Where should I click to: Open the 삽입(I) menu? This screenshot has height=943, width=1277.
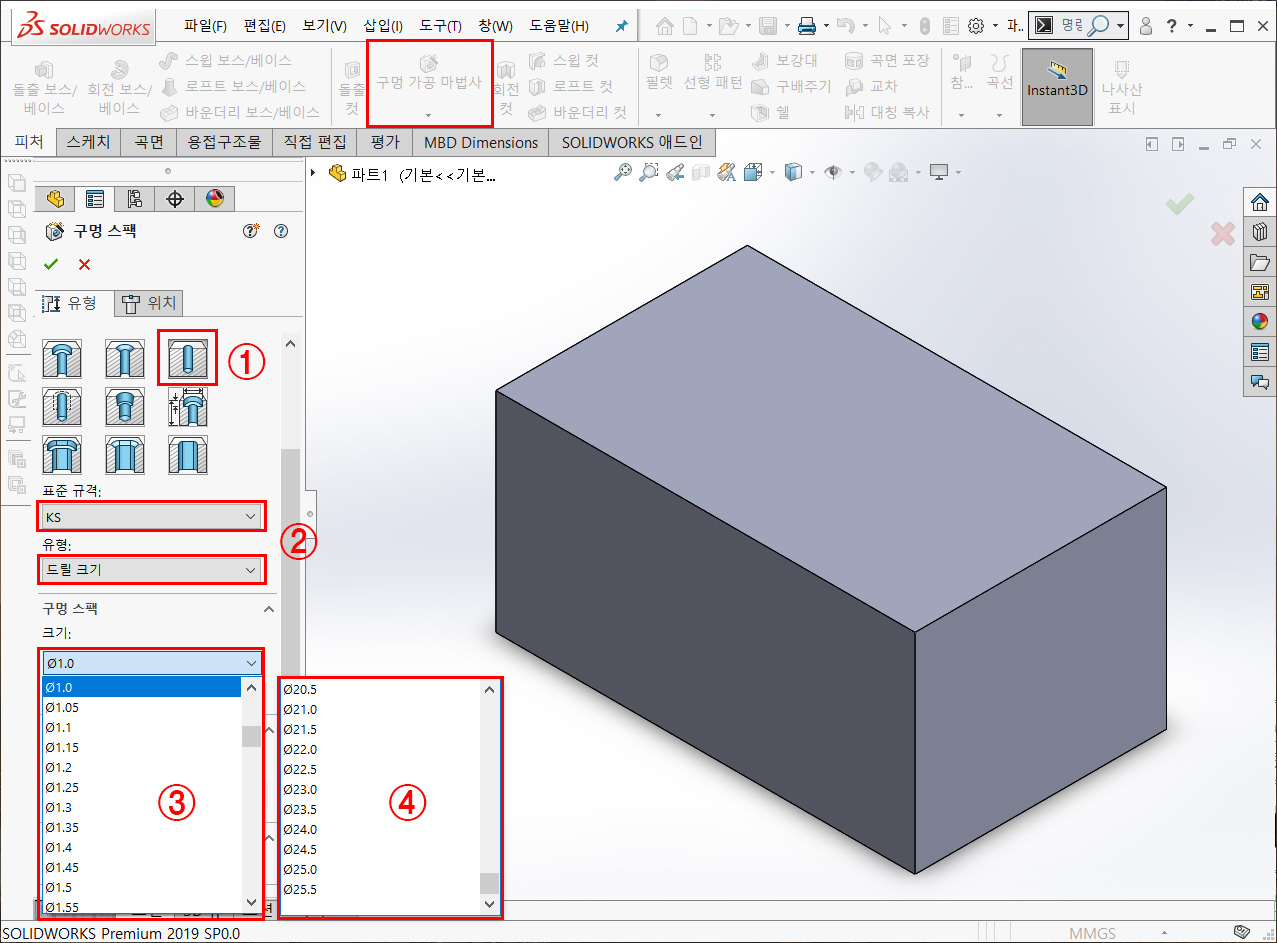click(383, 26)
